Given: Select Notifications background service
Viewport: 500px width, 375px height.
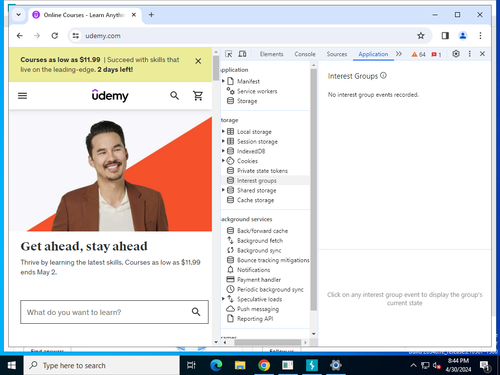Looking at the screenshot, I should [253, 270].
